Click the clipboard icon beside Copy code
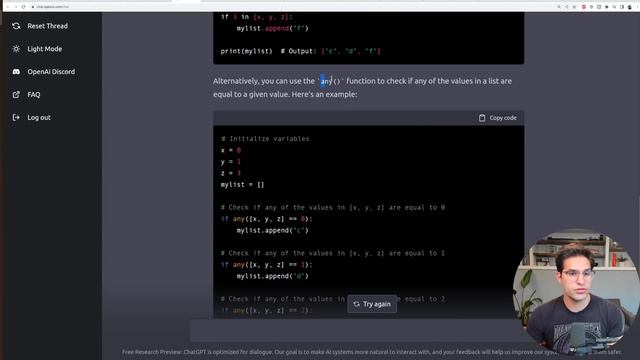Image resolution: width=640 pixels, height=360 pixels. [x=482, y=118]
